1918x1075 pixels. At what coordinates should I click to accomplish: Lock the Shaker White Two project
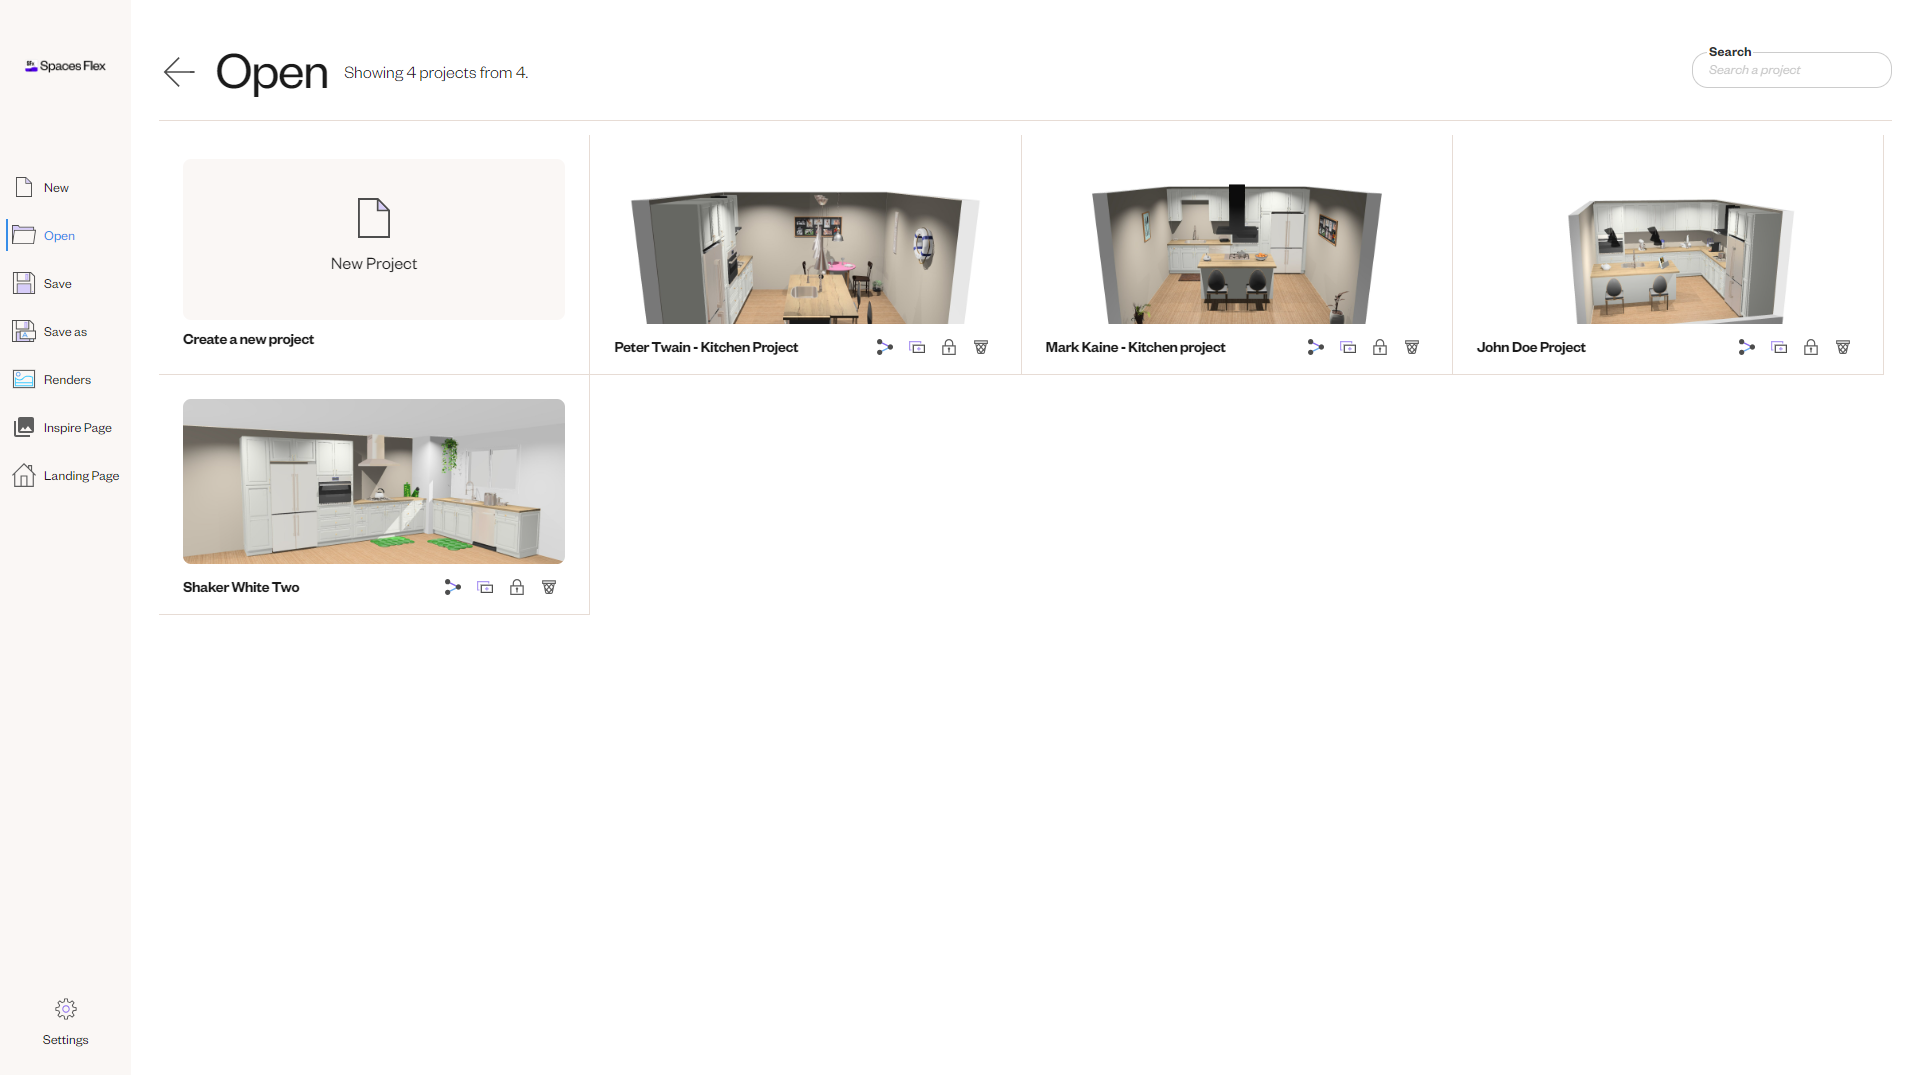[517, 587]
